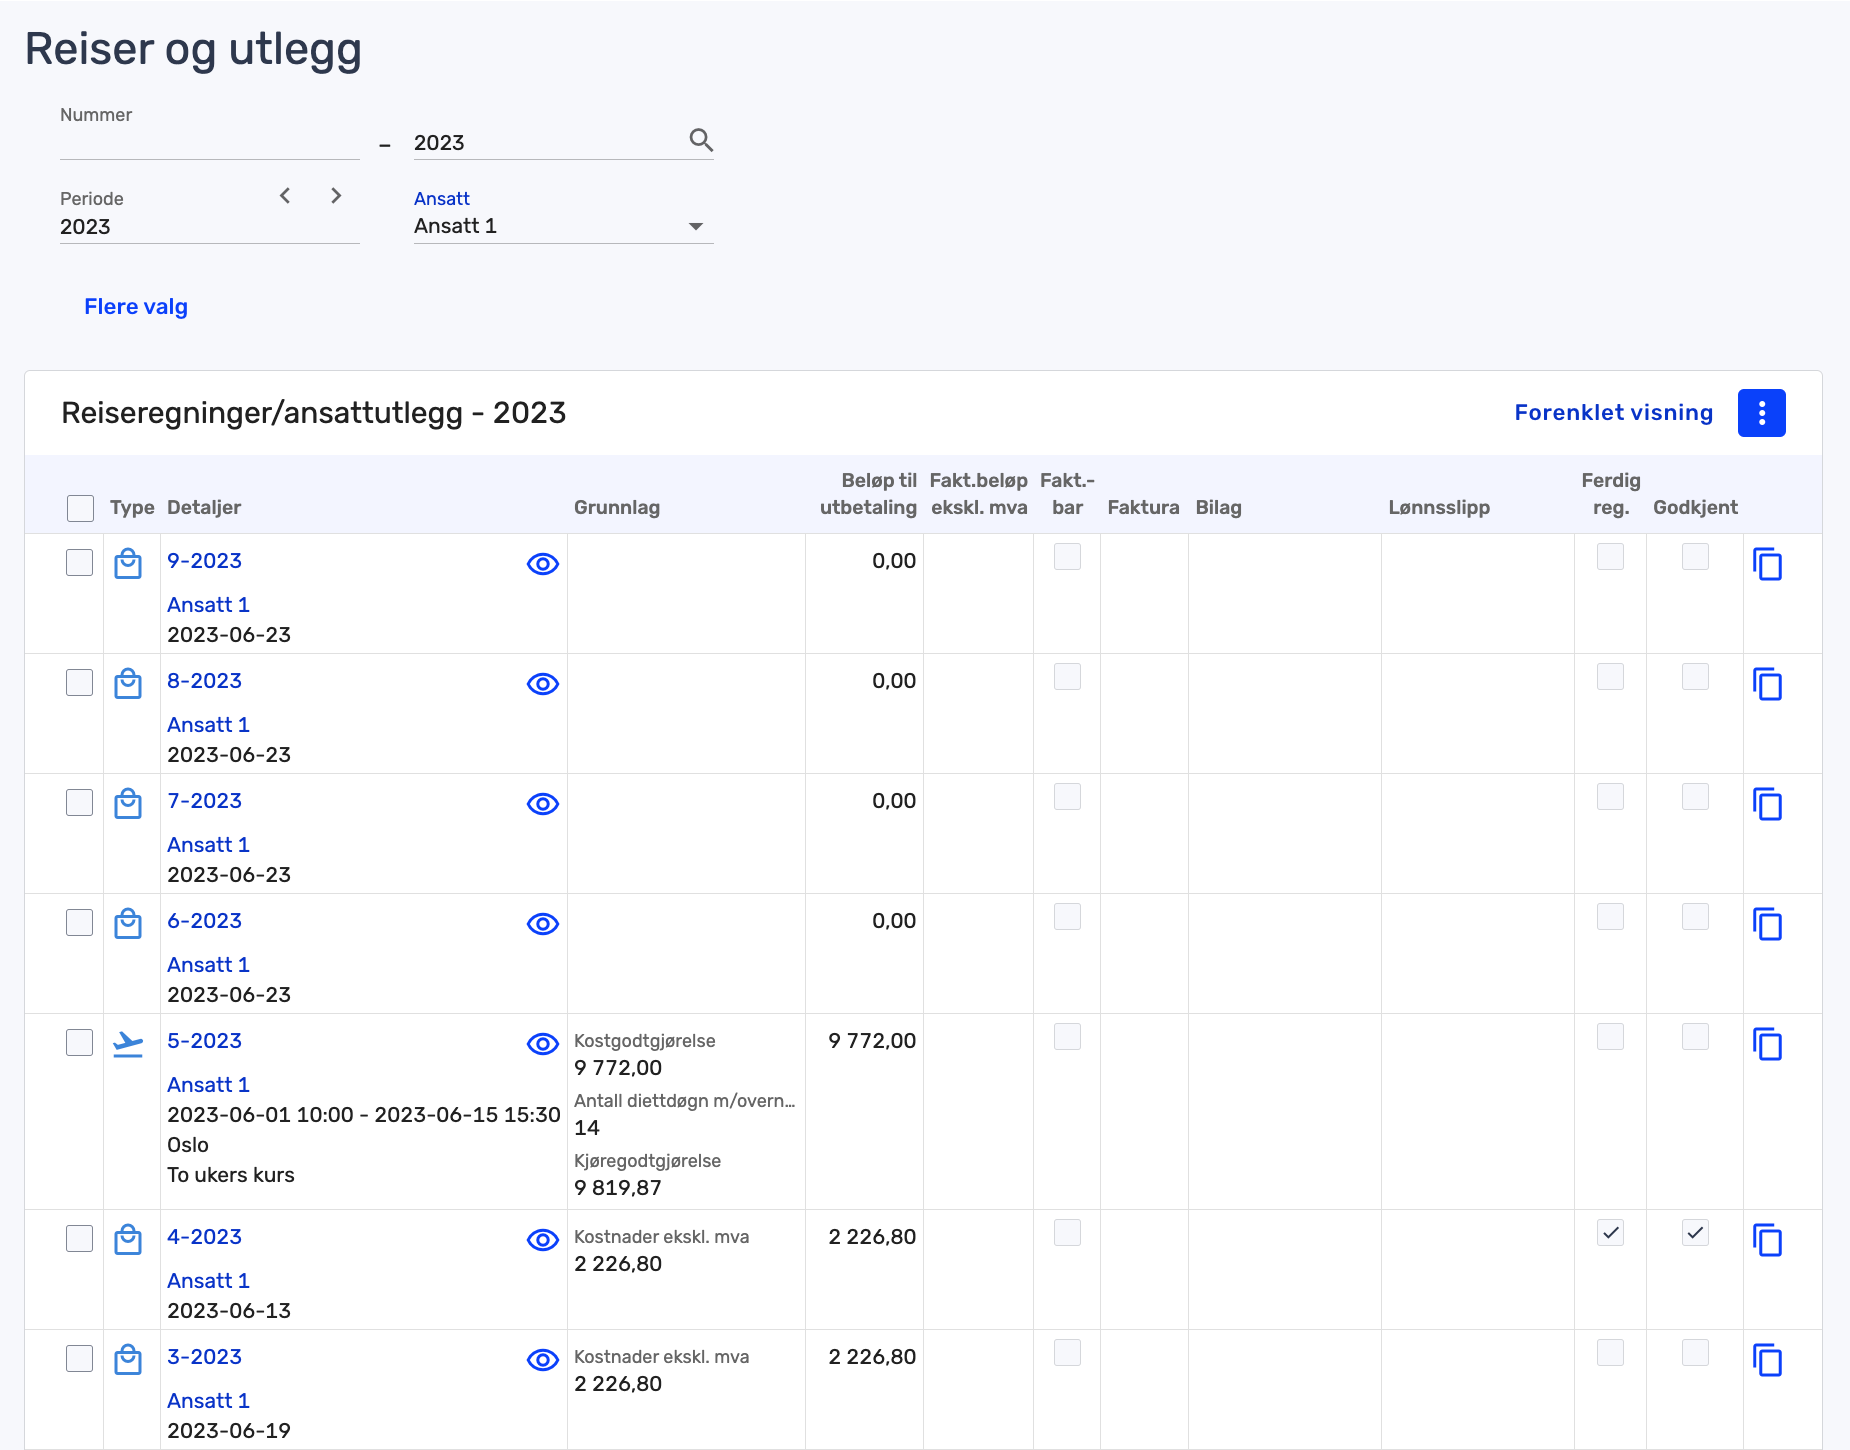The image size is (1850, 1450).
Task: Click the Grunnlag column header
Action: tap(617, 507)
